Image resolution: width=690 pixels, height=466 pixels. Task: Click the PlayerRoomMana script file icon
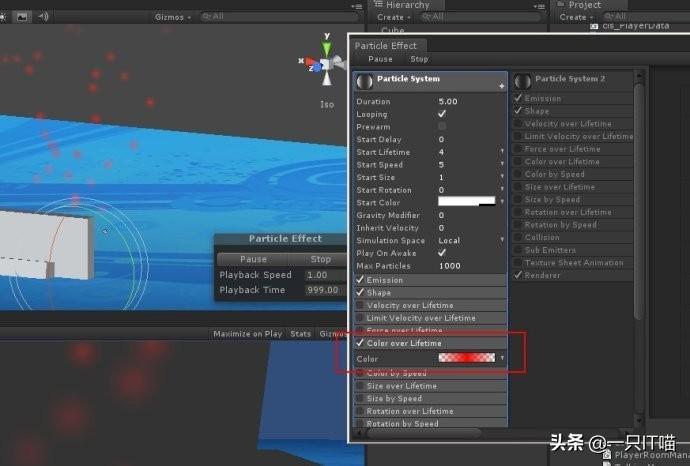click(608, 454)
